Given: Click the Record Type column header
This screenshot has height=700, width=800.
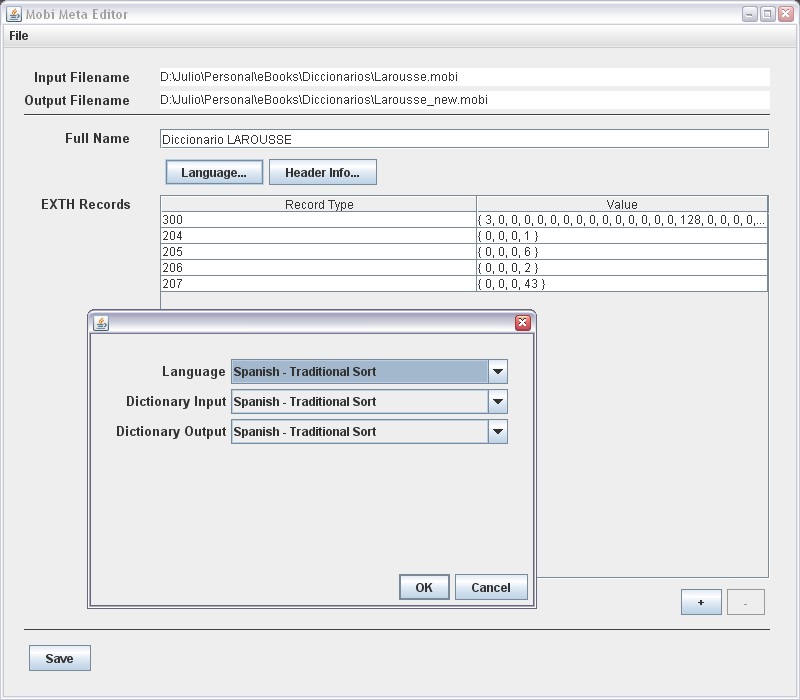Looking at the screenshot, I should coord(319,204).
